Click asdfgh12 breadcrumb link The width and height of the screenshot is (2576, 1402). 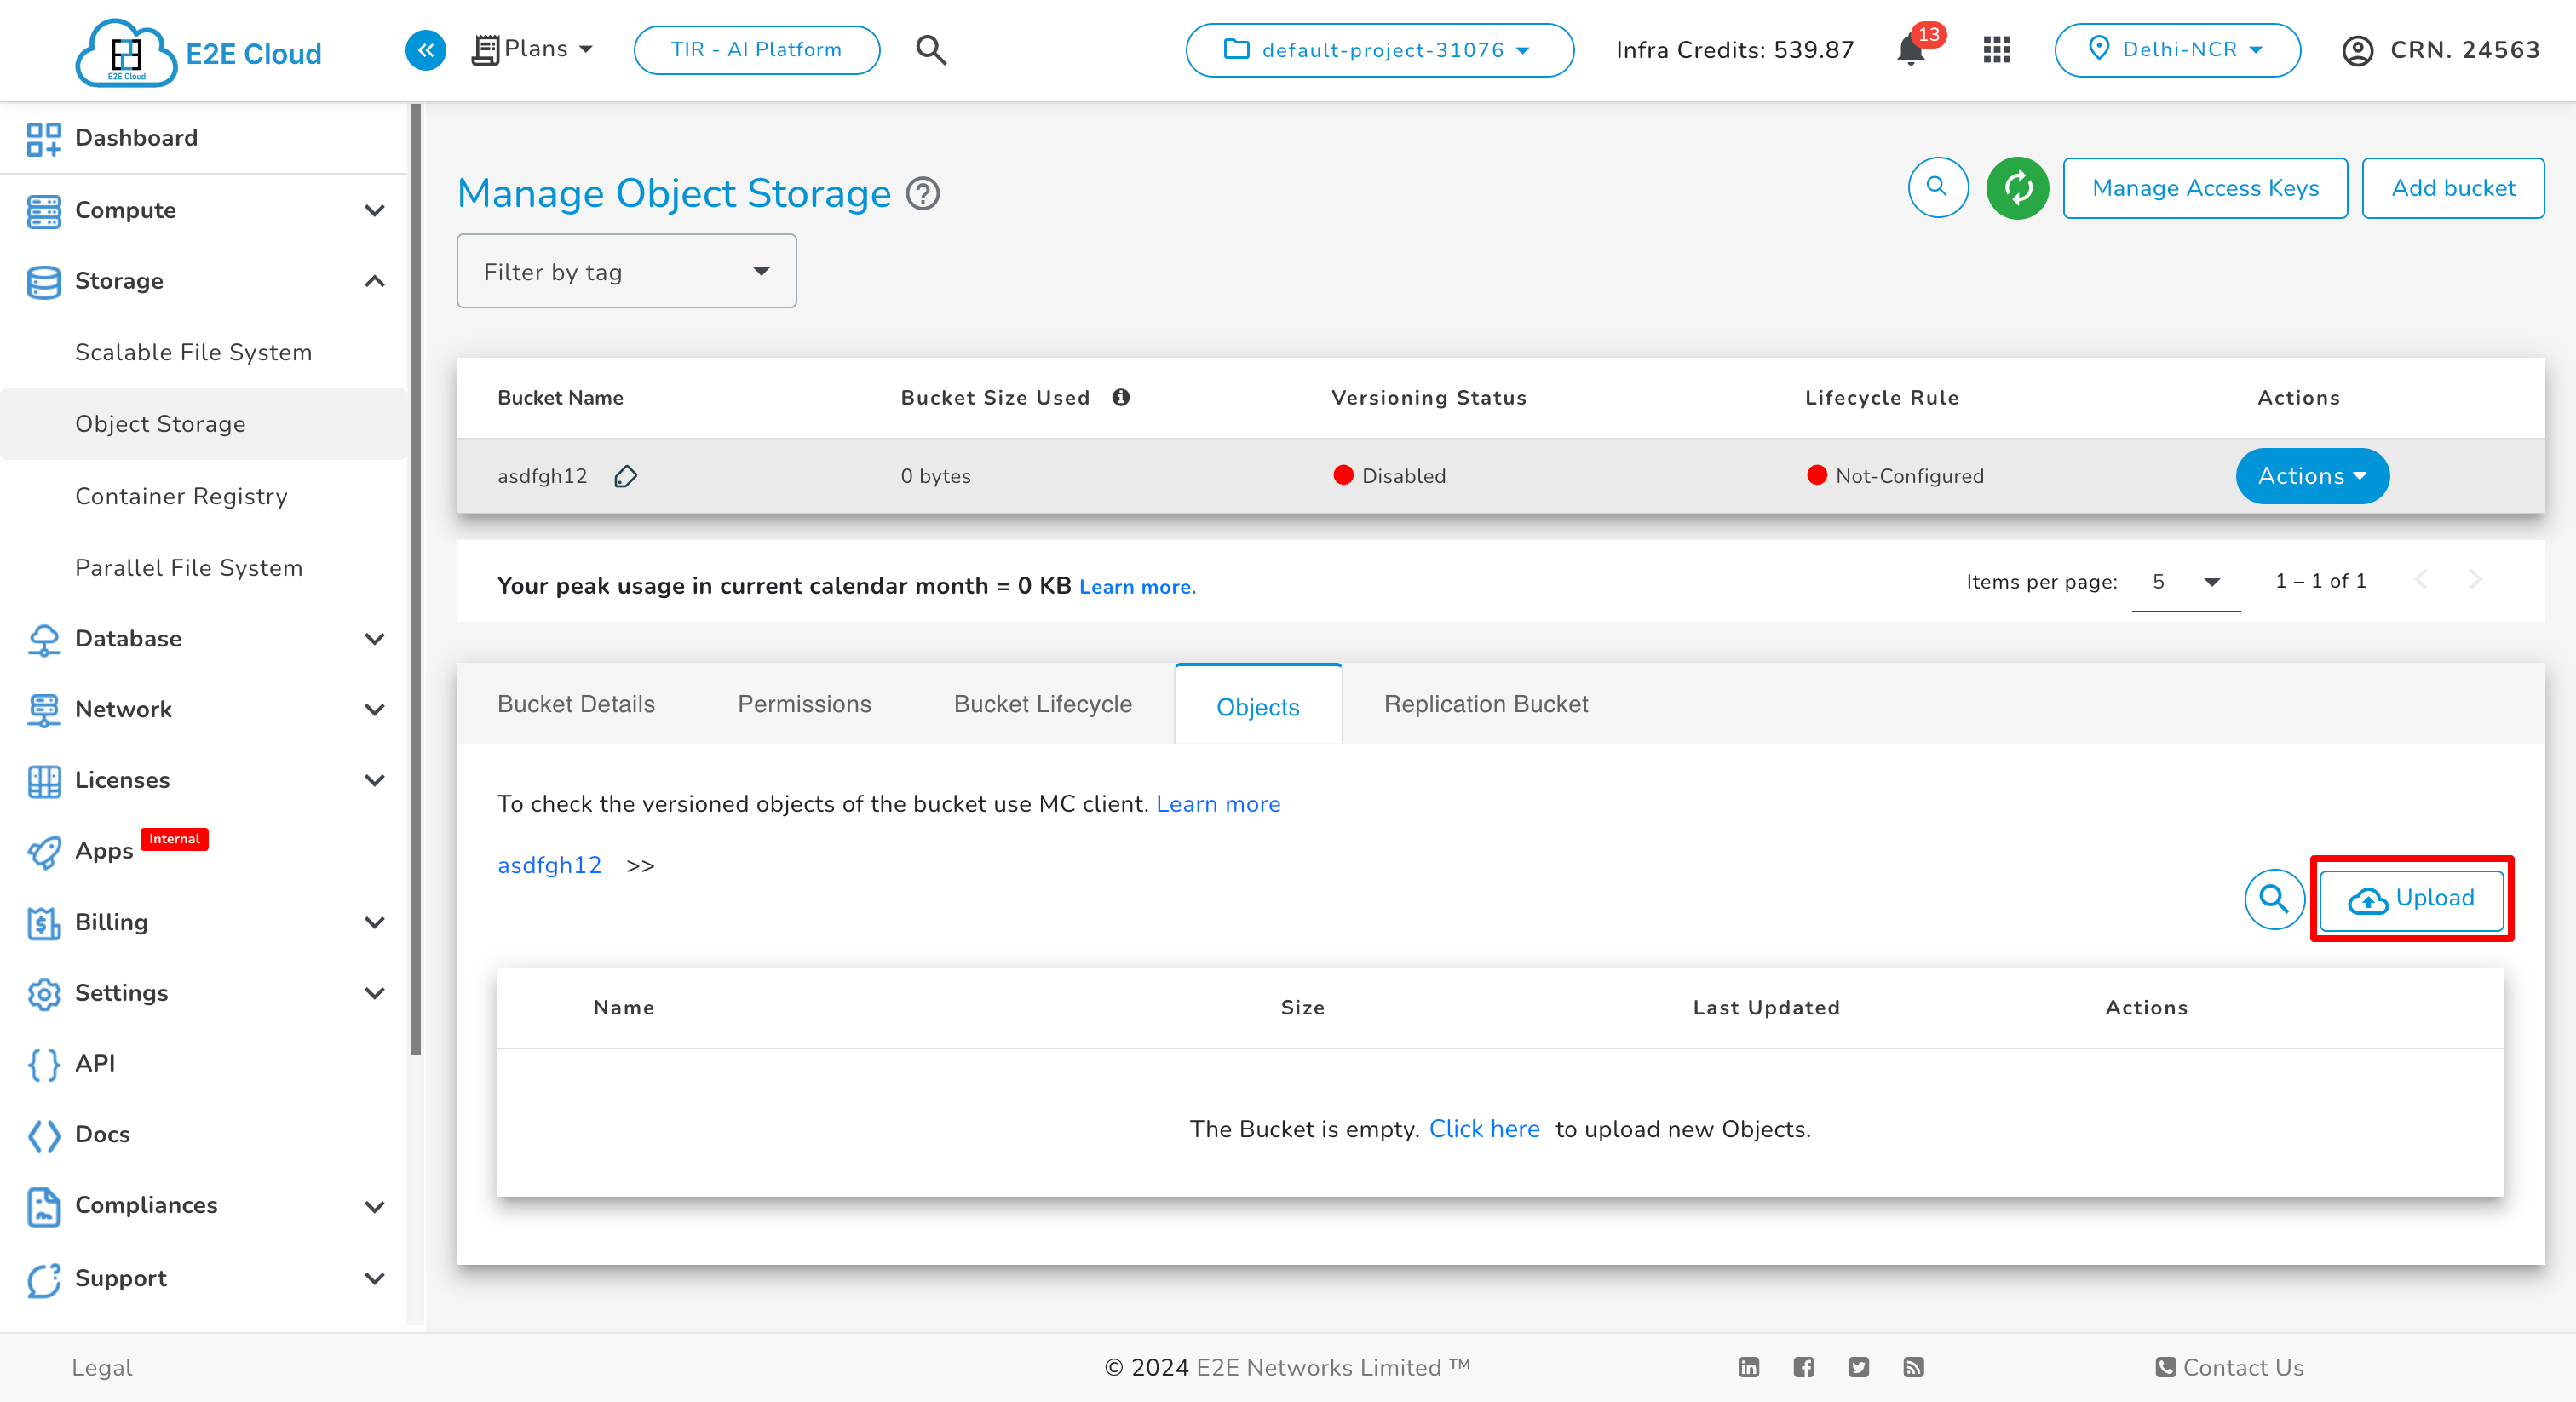coord(549,865)
